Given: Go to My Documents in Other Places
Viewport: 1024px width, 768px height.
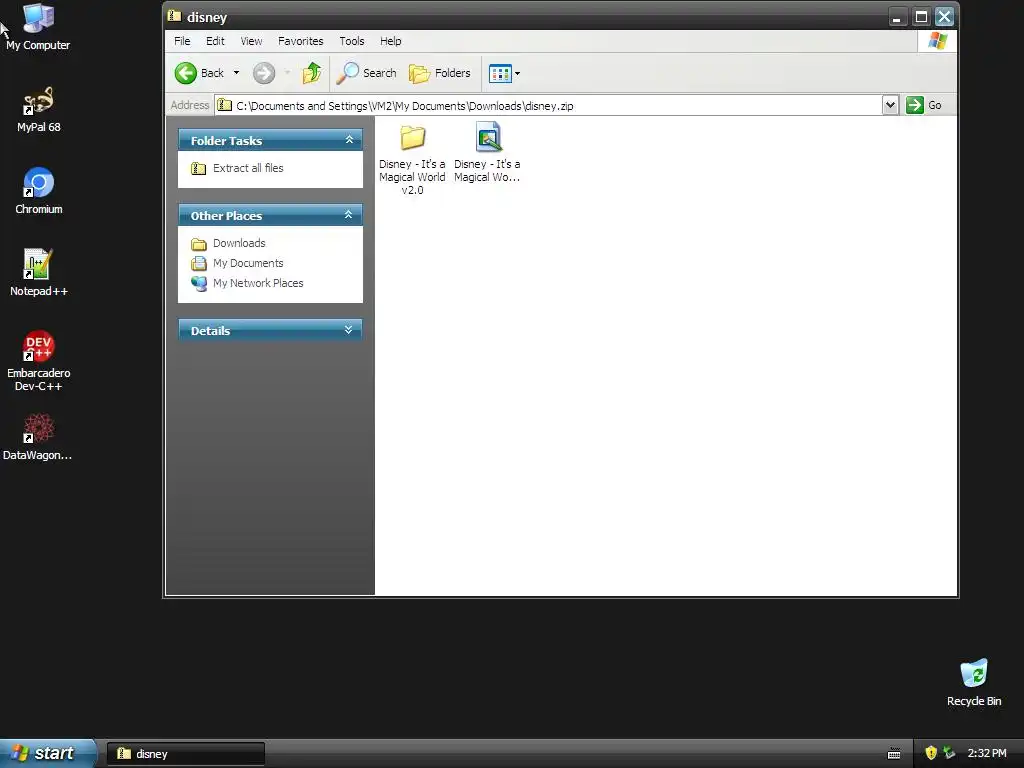Looking at the screenshot, I should 238,263.
